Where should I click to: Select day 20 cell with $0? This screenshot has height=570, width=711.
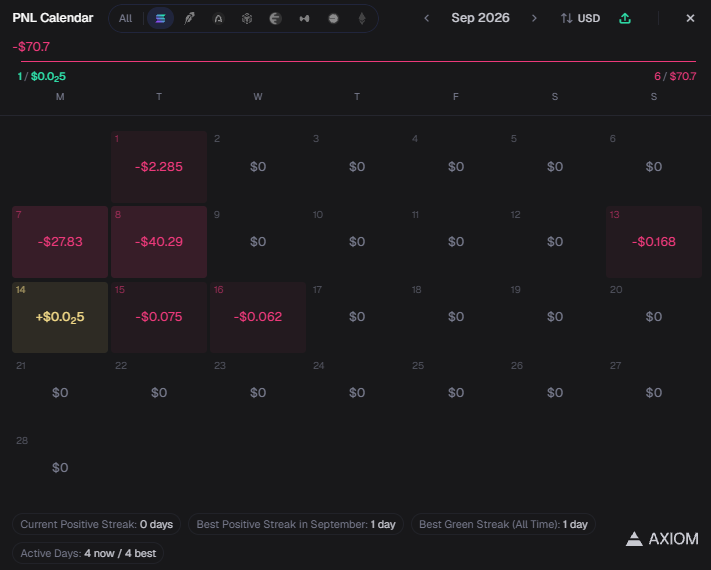tap(654, 317)
